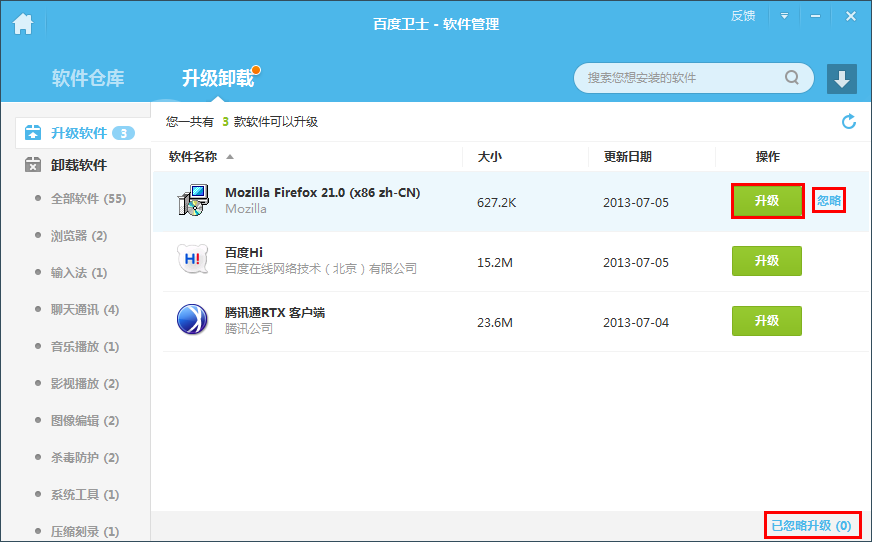Show 聊天通讯 (4) category
The height and width of the screenshot is (542, 872).
[85, 310]
